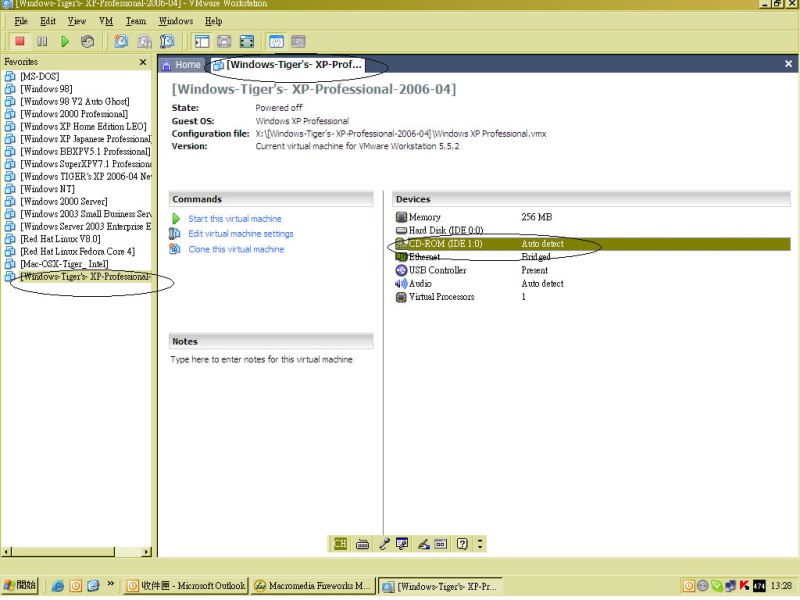Toggle the Favorites sidebar toolbar icon
Screen dimensions: 800x600
202,41
